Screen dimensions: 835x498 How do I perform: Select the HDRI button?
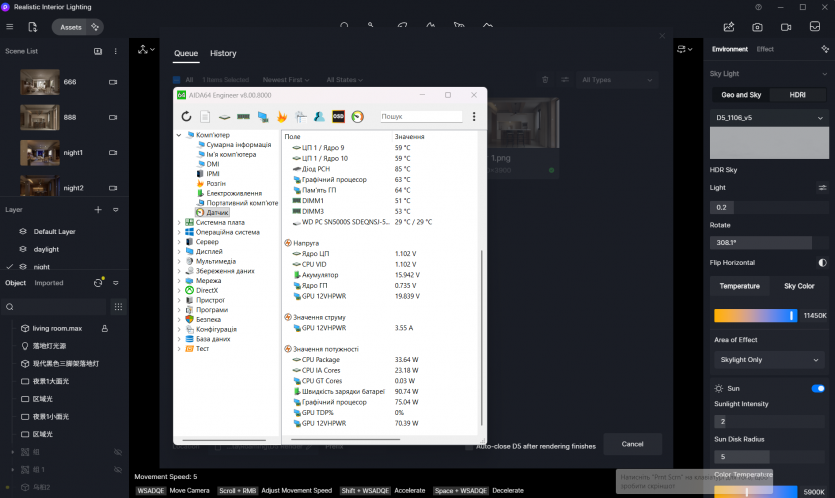797,94
